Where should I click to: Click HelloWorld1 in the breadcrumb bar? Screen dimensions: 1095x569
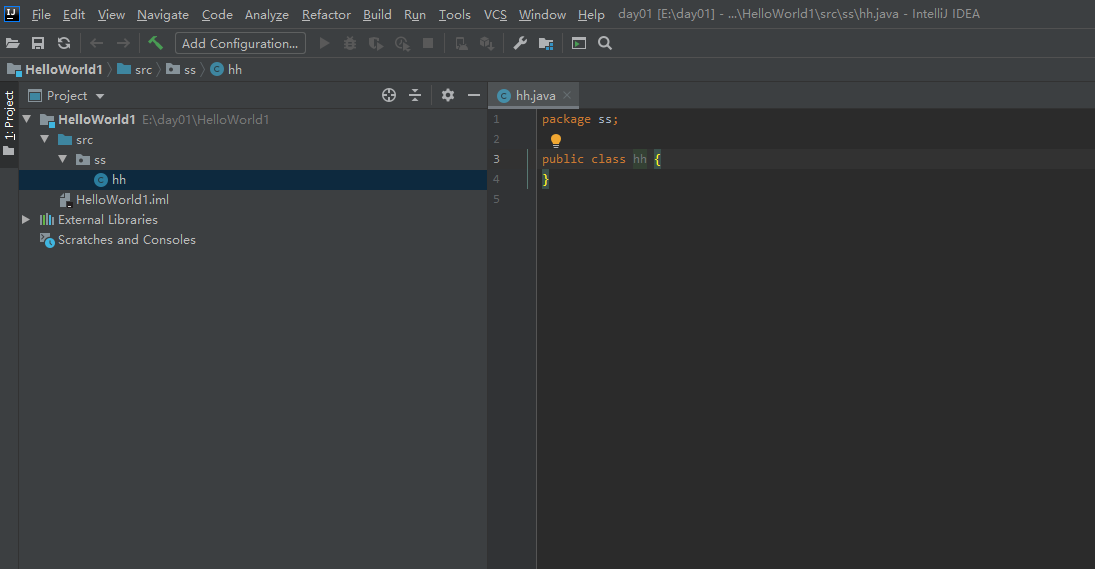point(55,69)
